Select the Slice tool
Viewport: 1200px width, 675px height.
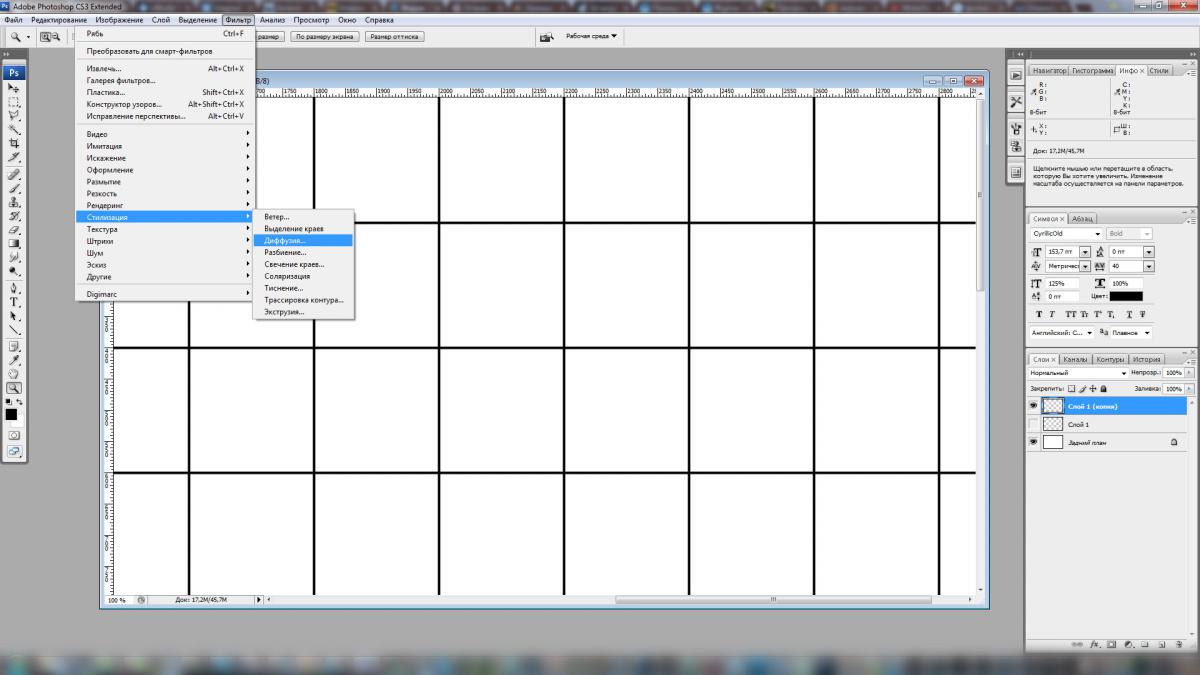tap(15, 157)
